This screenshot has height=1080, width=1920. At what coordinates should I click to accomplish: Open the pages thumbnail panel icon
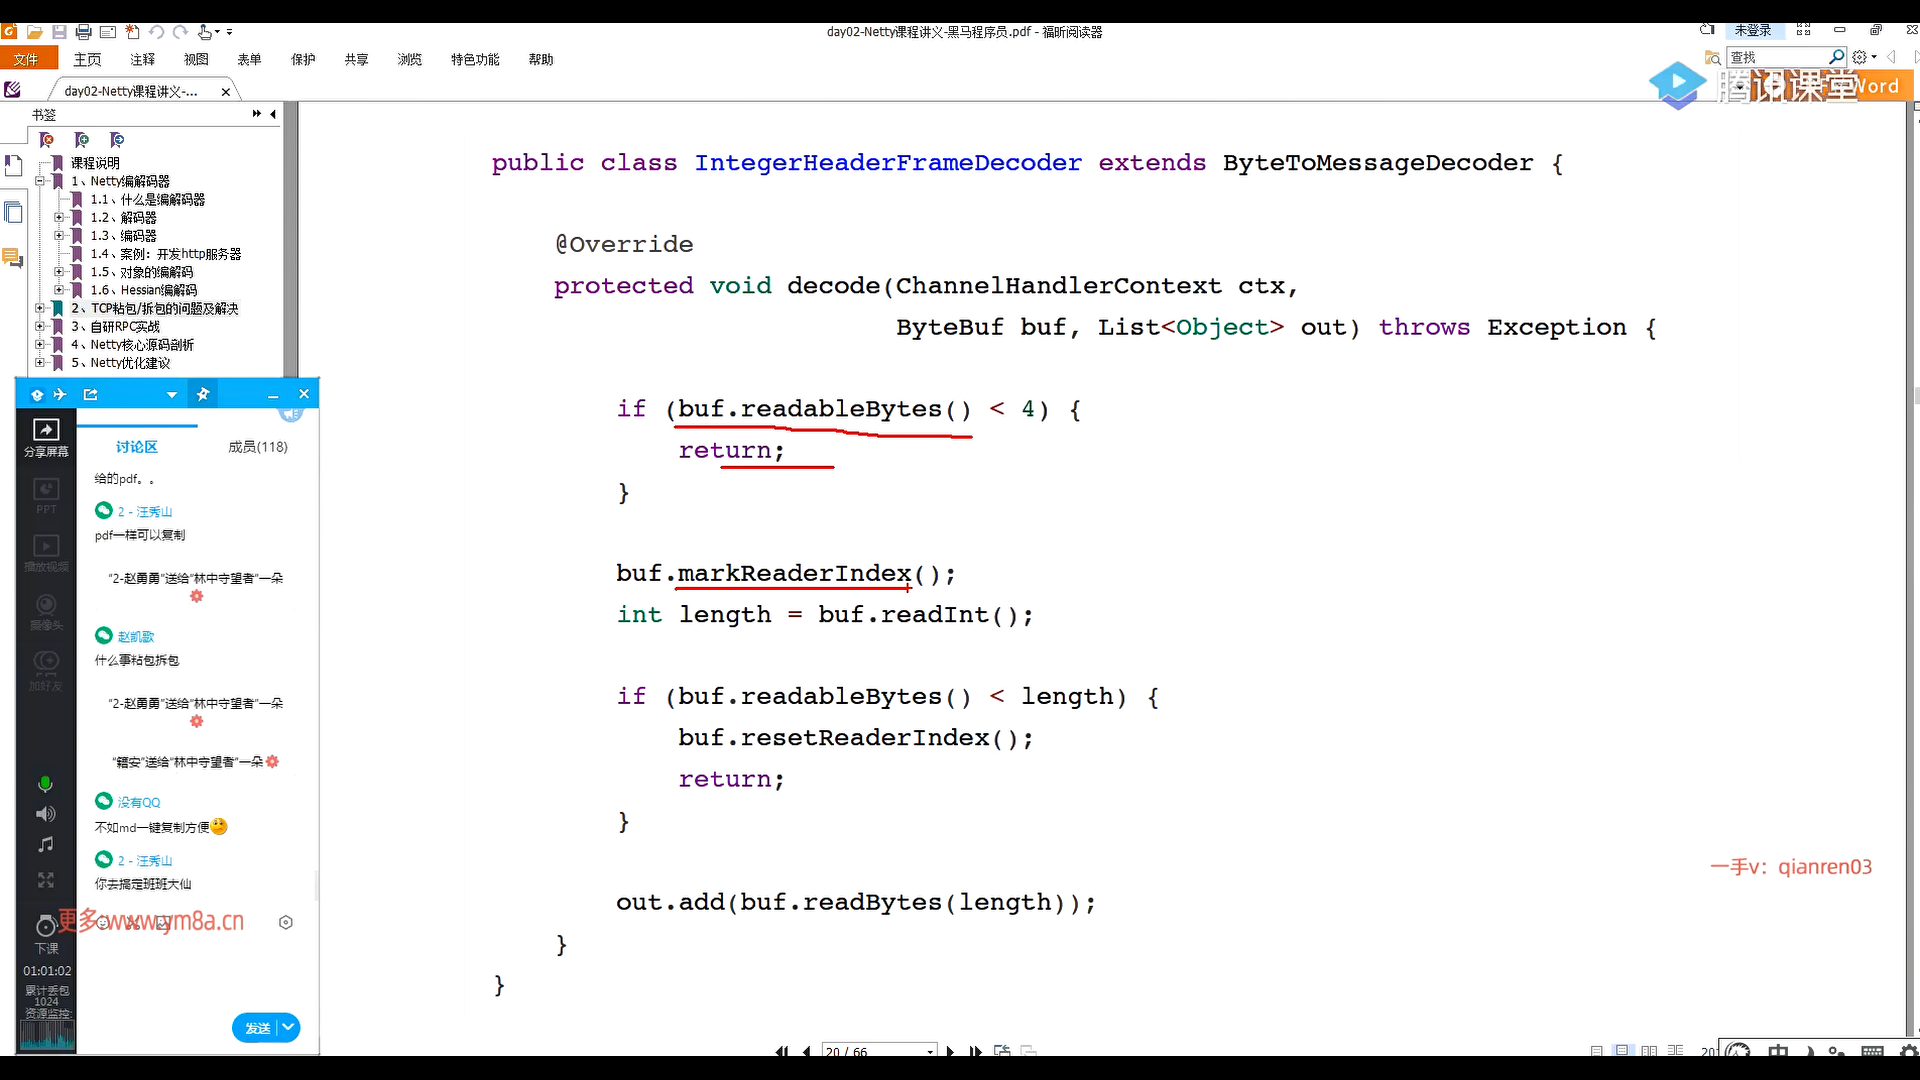pos(13,212)
